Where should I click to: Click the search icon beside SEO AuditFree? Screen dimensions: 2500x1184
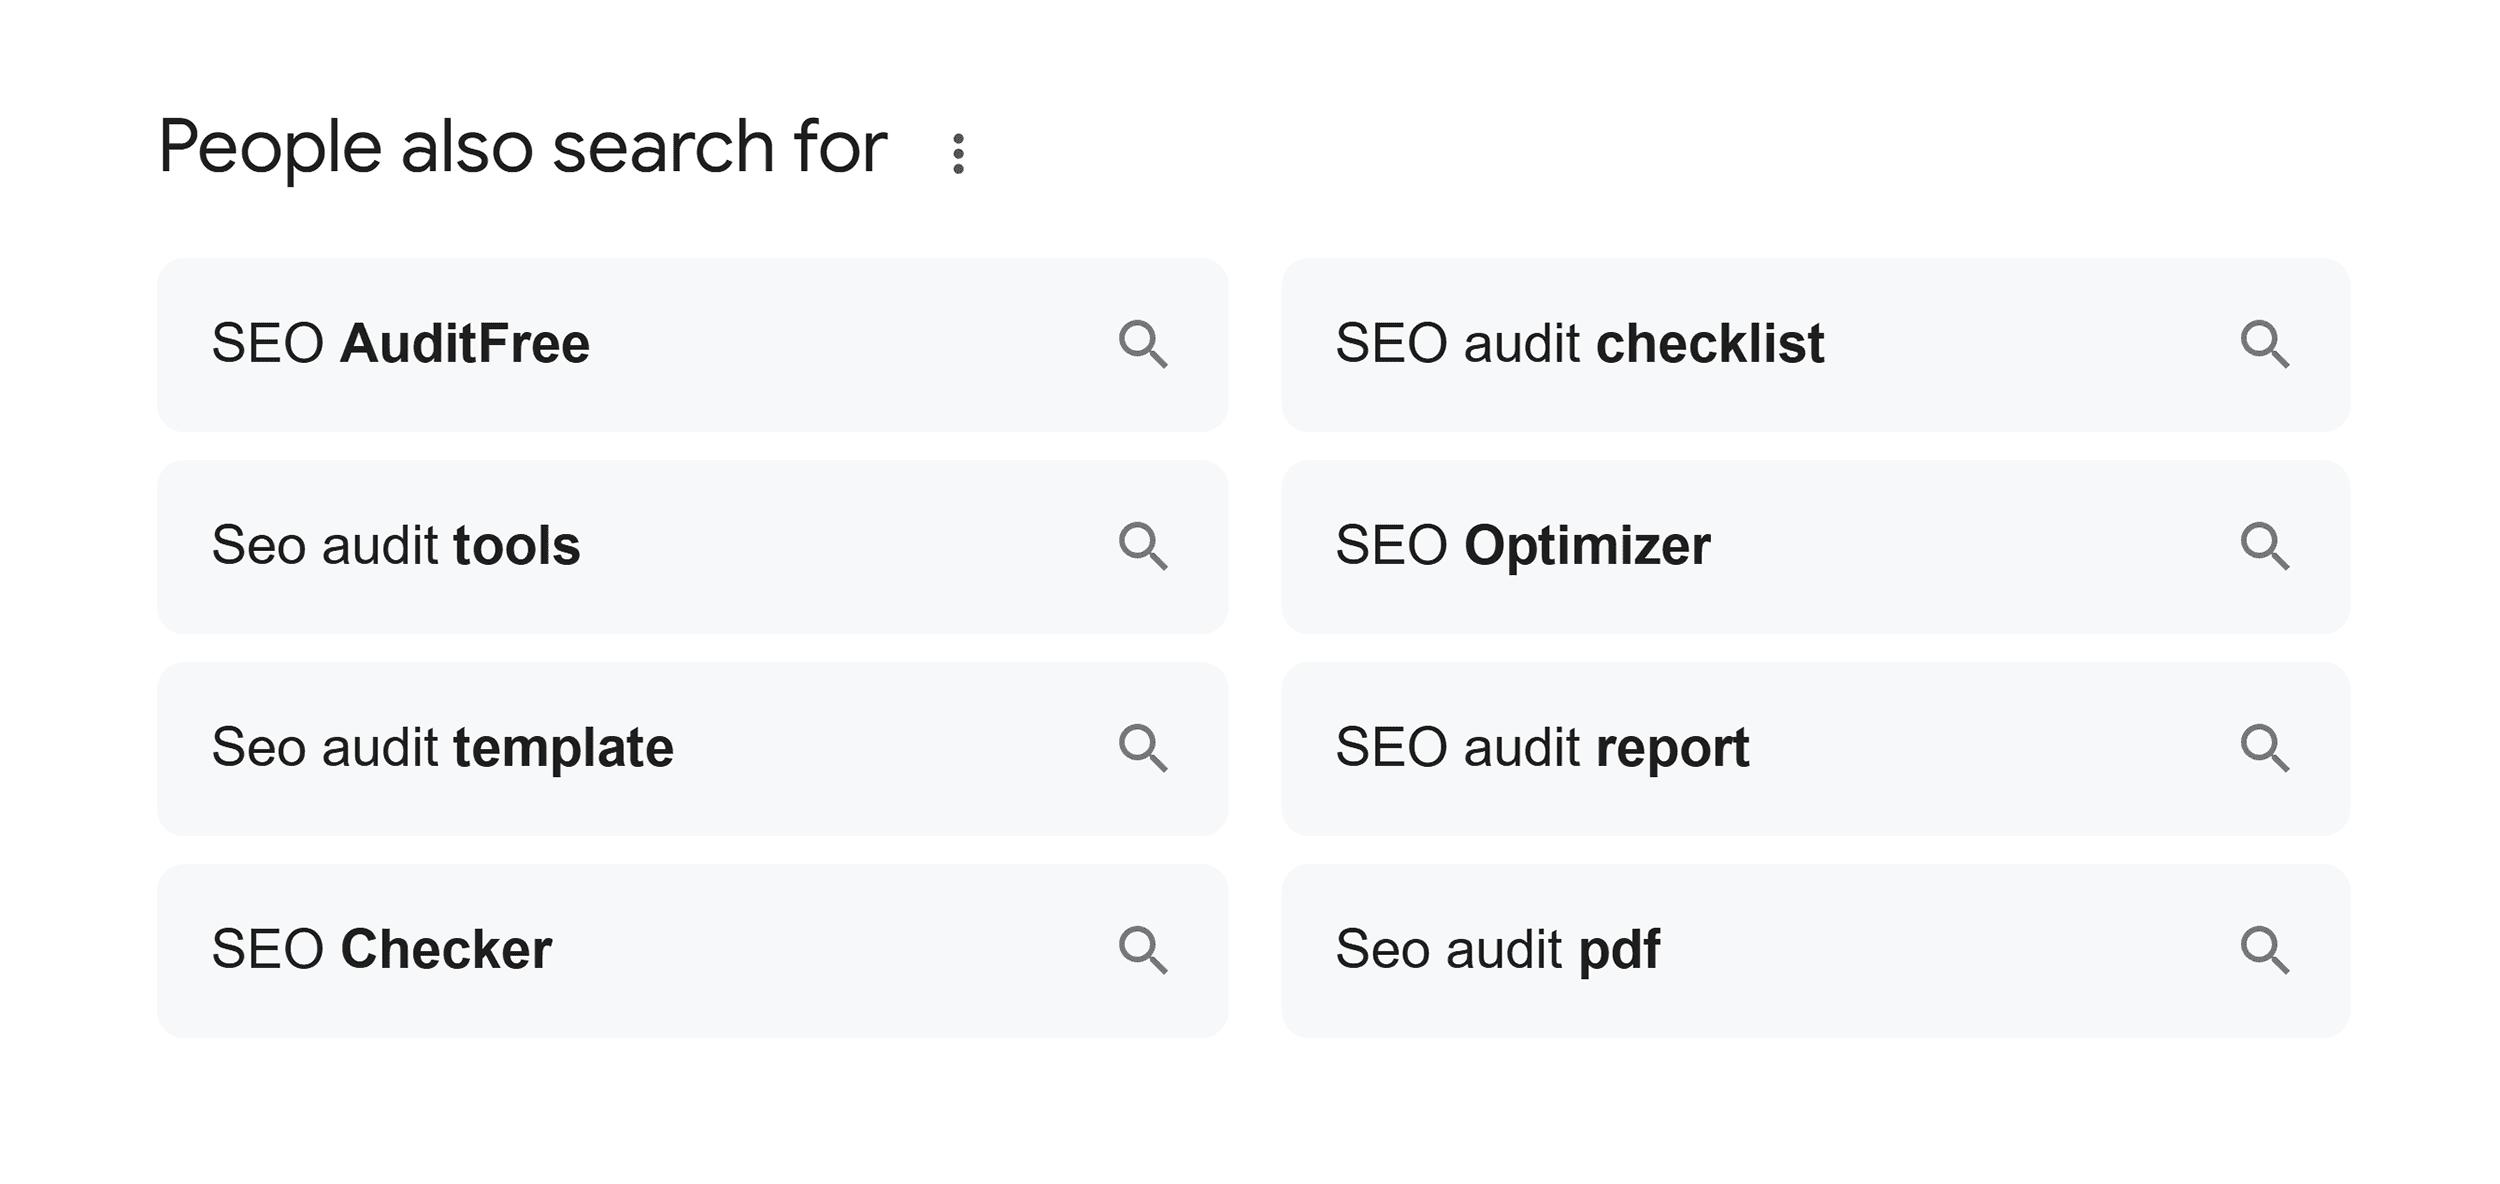pos(1142,345)
